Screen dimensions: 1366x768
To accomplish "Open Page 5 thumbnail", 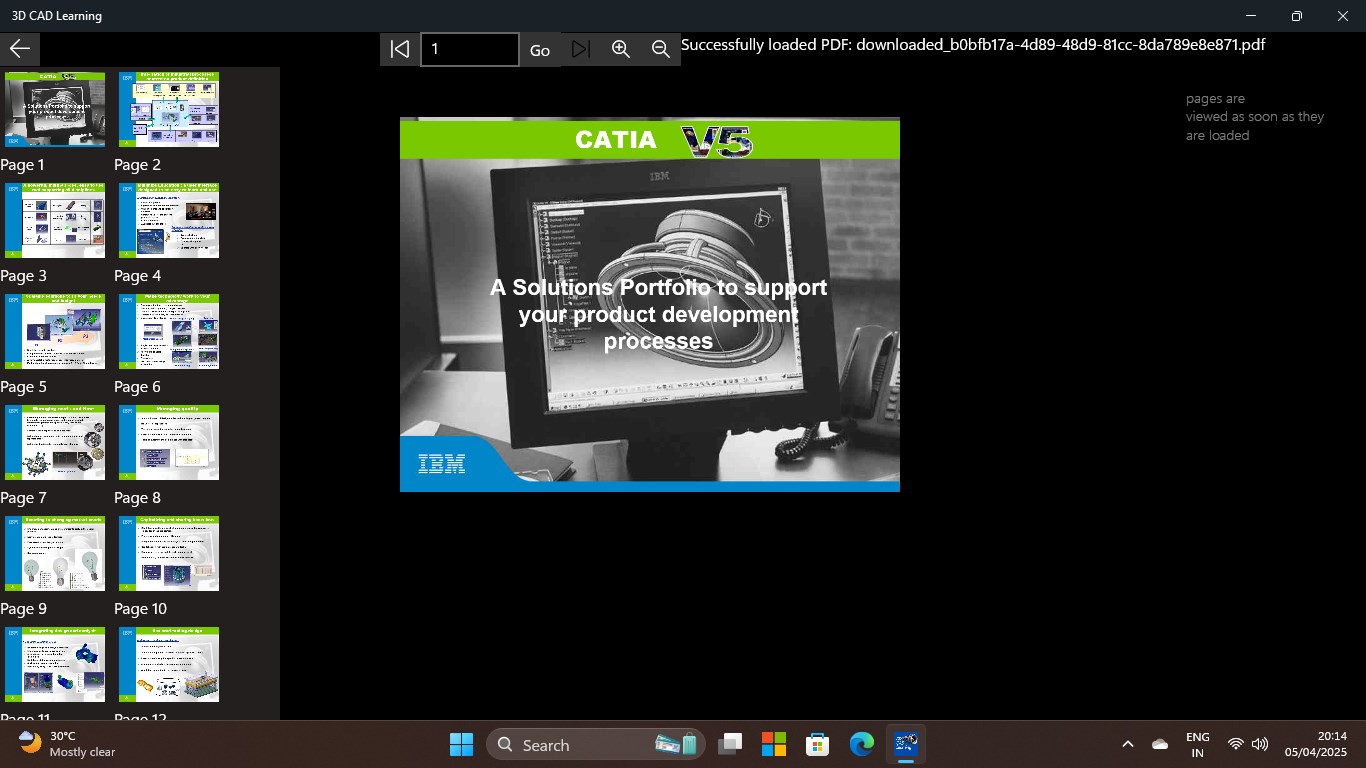I will tap(55, 331).
